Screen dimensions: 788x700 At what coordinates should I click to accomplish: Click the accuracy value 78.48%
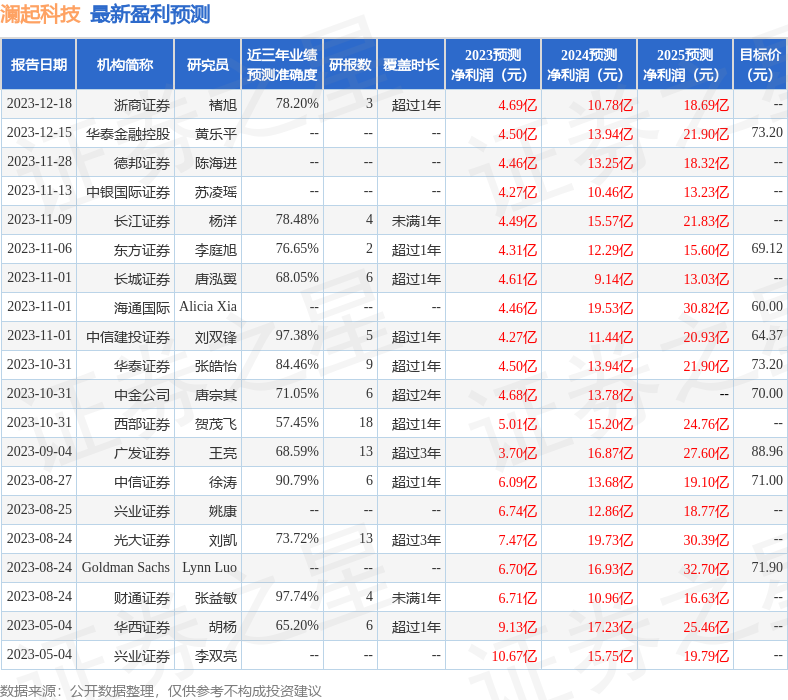point(297,220)
